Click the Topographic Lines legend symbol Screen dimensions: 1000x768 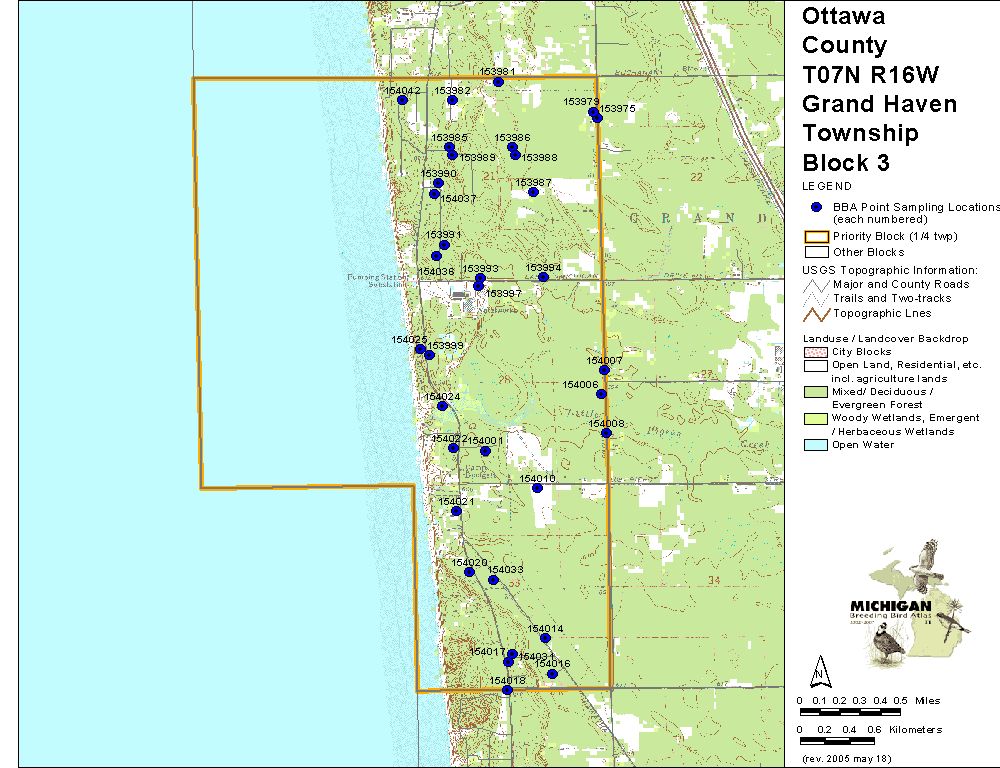point(816,313)
